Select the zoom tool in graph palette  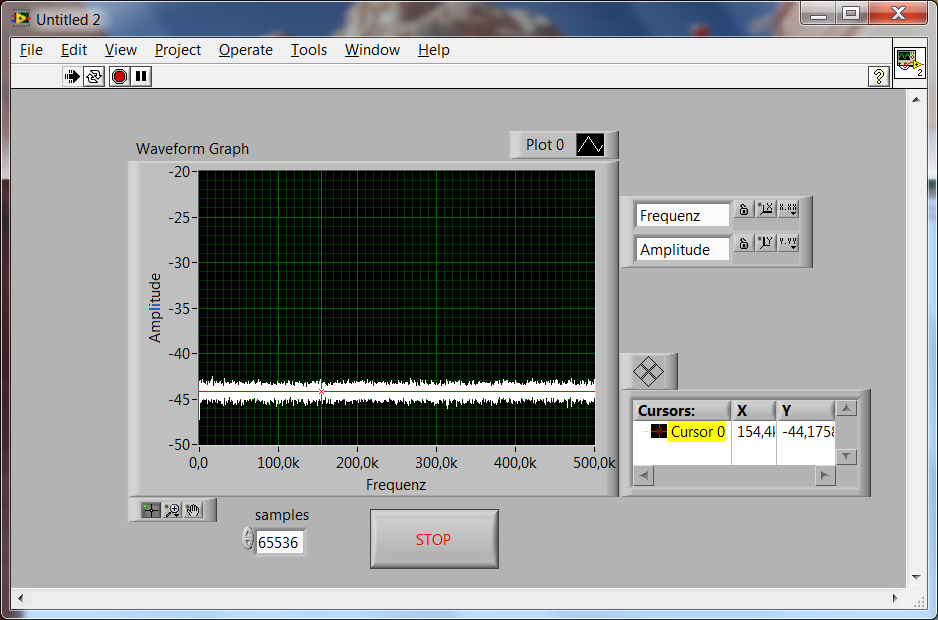(x=172, y=510)
